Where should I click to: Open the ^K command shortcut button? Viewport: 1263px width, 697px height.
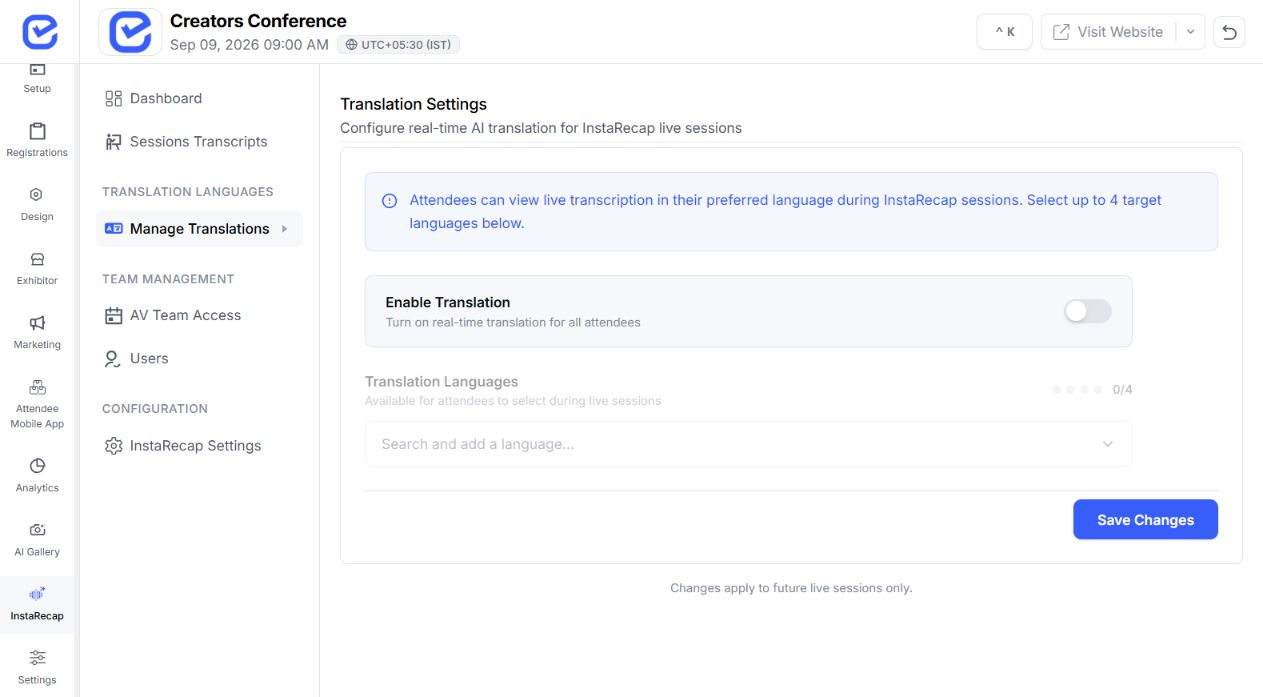coord(1004,32)
